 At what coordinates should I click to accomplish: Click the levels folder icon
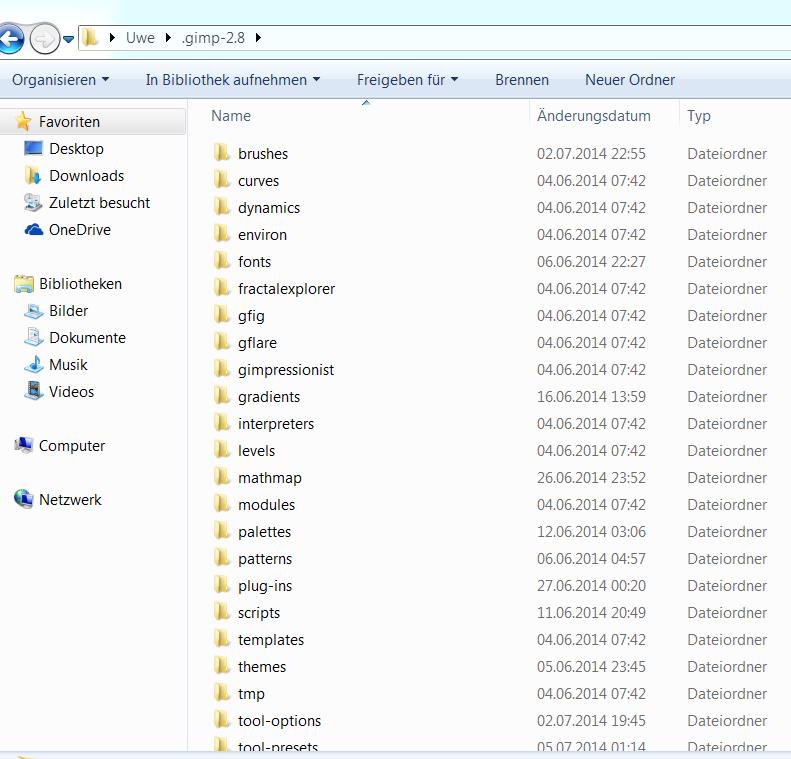pos(221,450)
